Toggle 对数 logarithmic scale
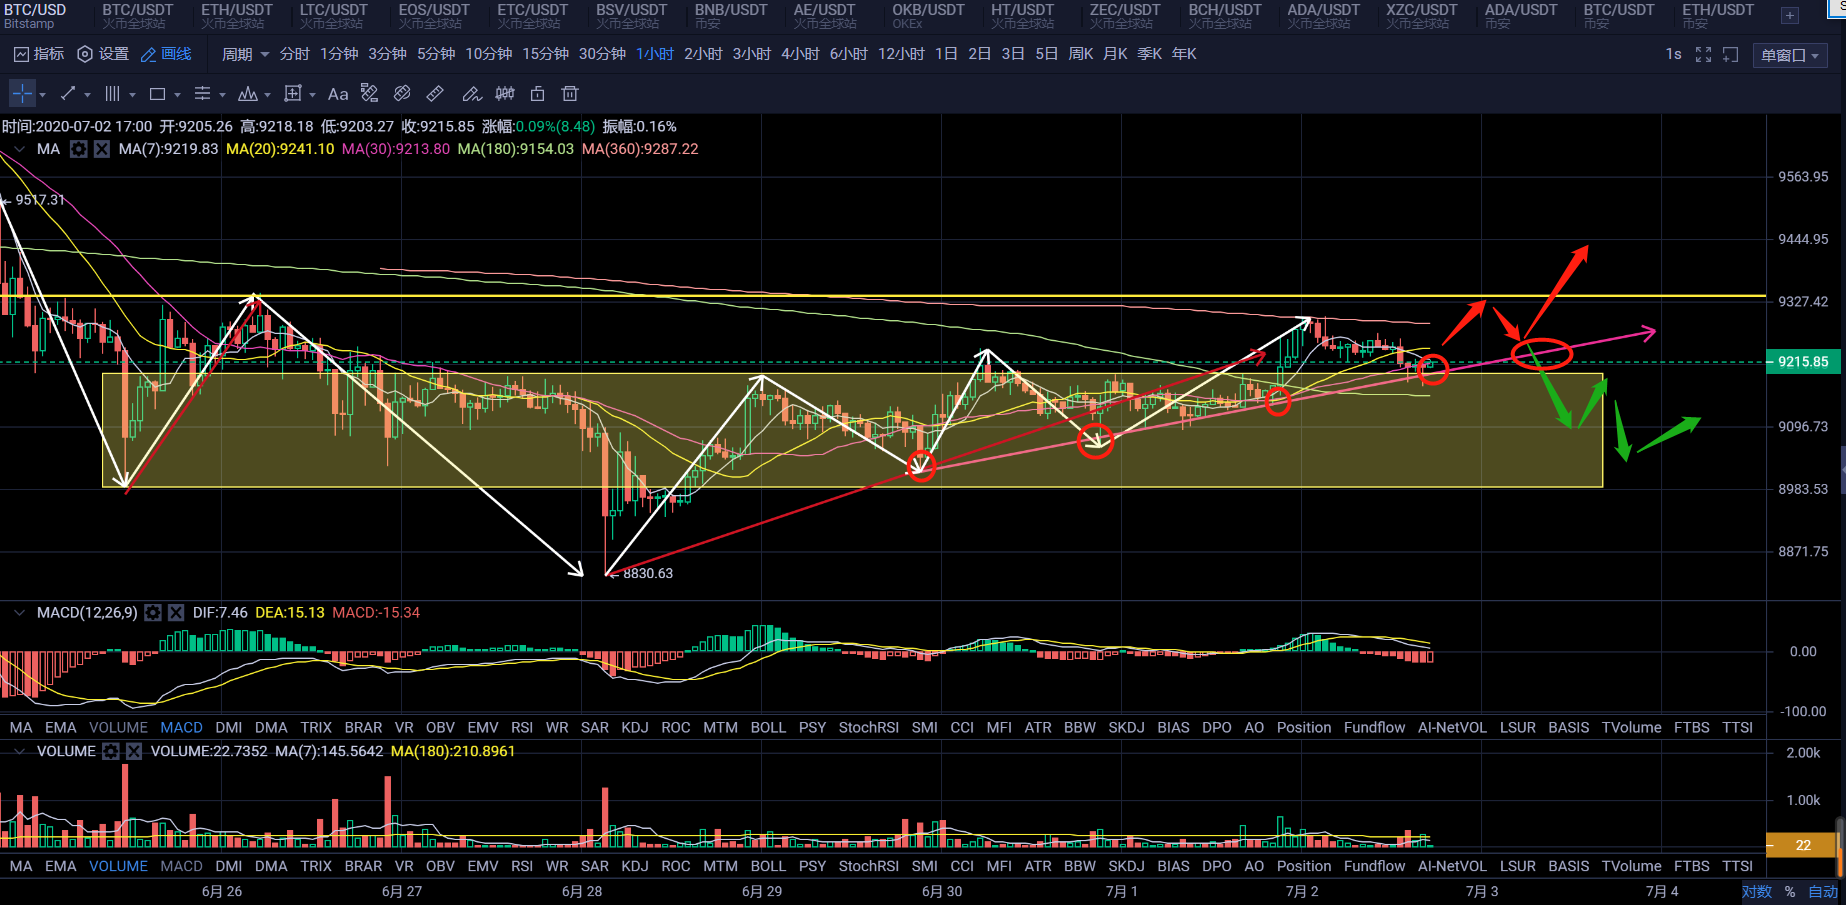Viewport: 1846px width, 905px height. click(x=1756, y=891)
